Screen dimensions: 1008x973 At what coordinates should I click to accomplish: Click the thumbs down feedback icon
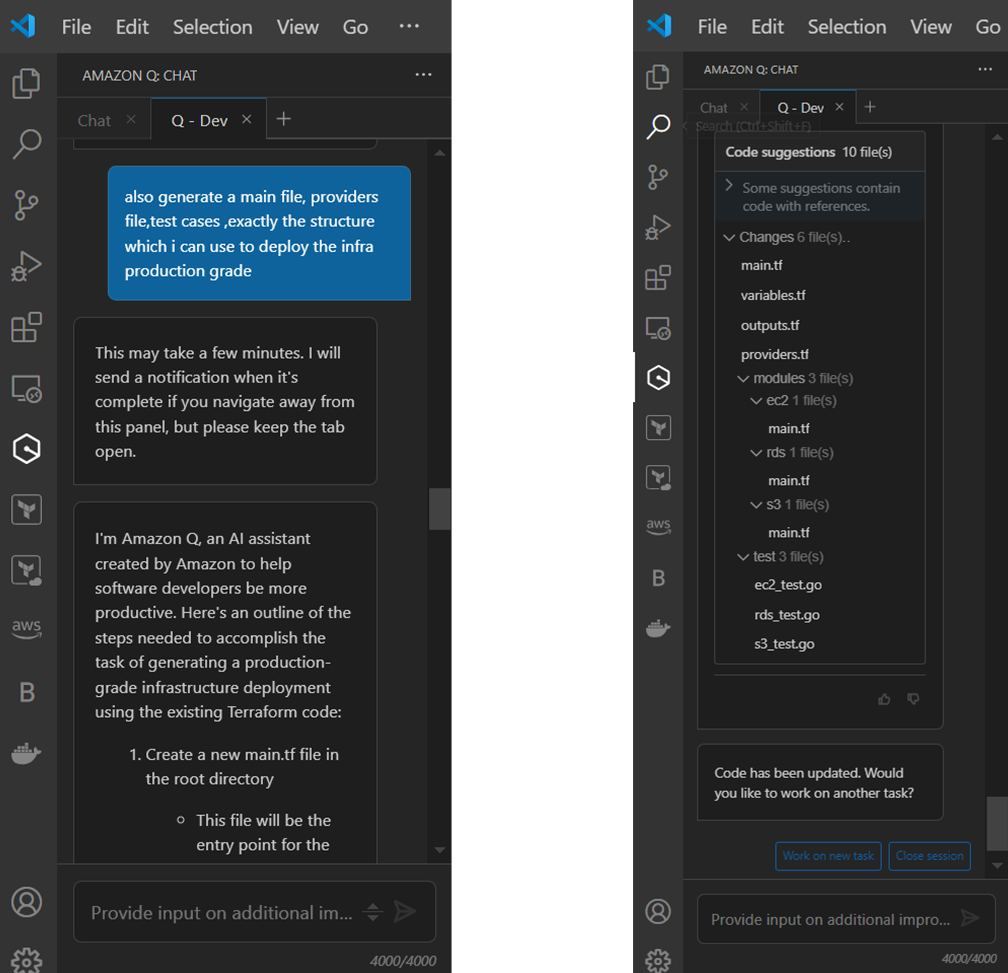point(913,700)
